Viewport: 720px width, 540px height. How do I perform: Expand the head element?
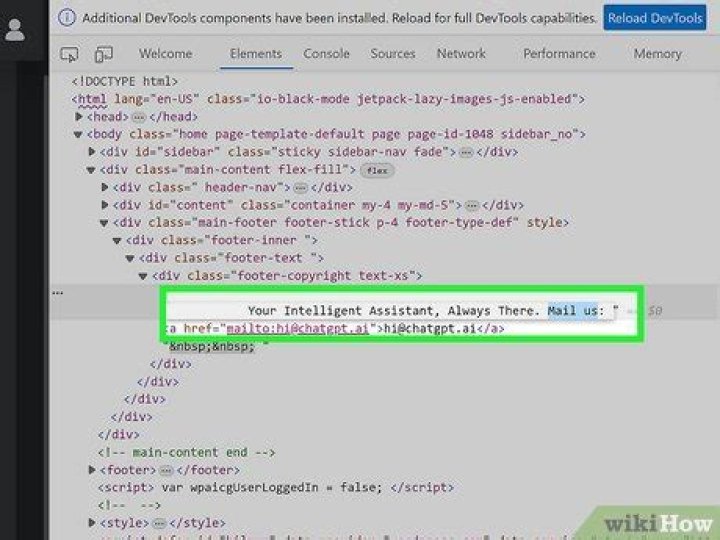point(79,117)
